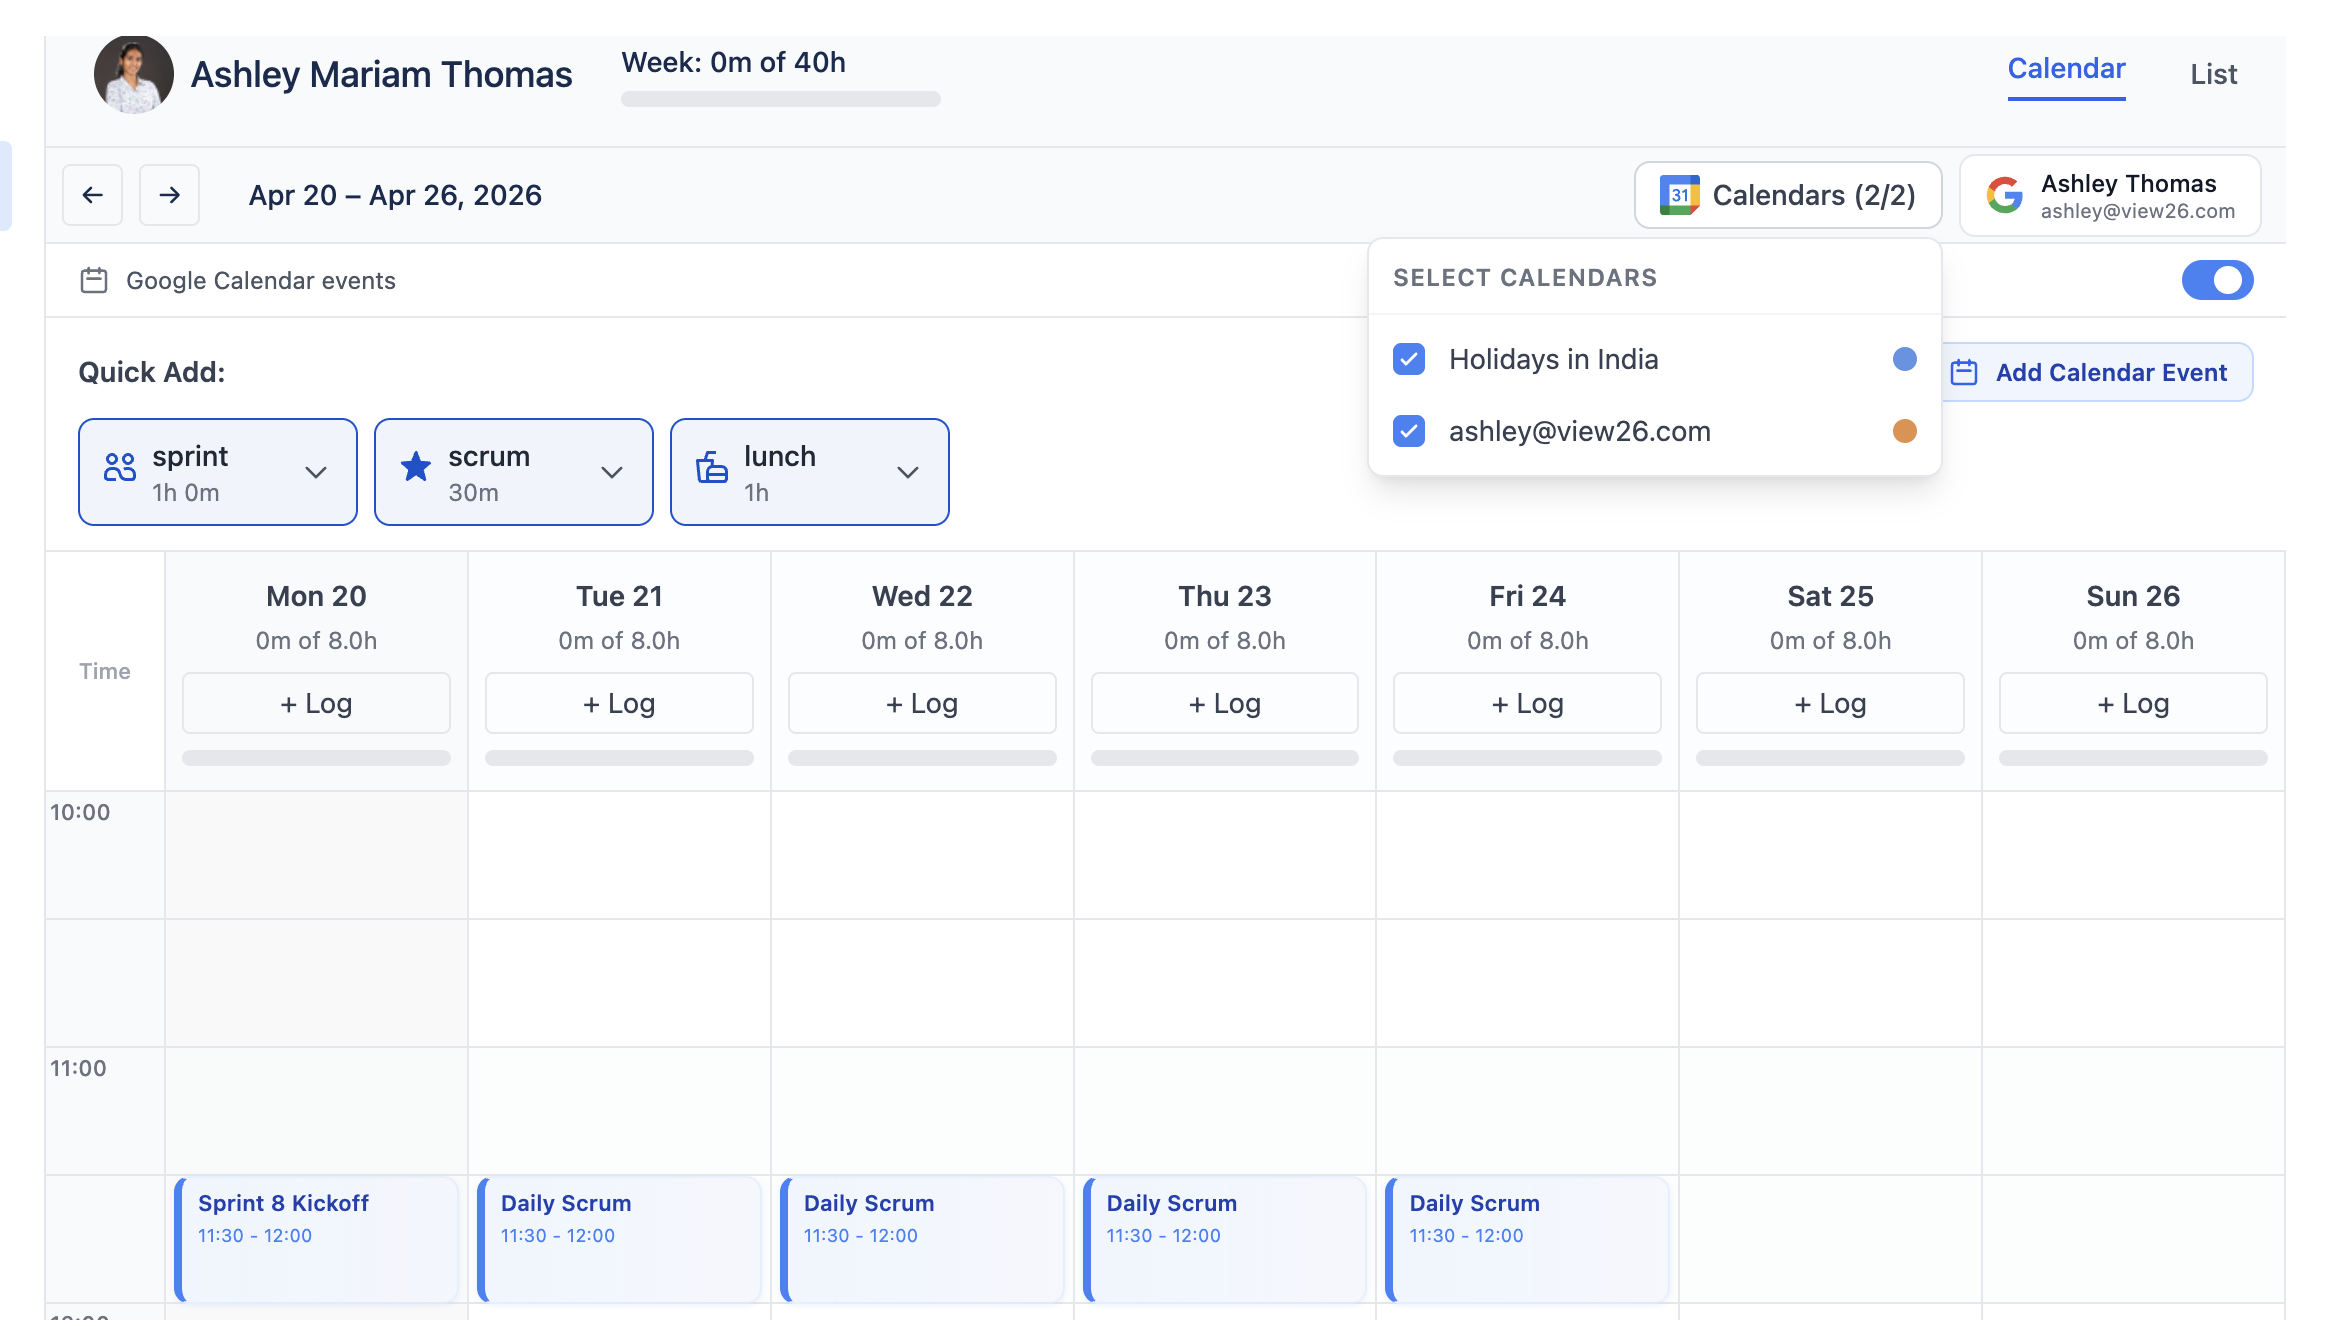
Task: Log time for Mon 20
Action: tap(316, 703)
